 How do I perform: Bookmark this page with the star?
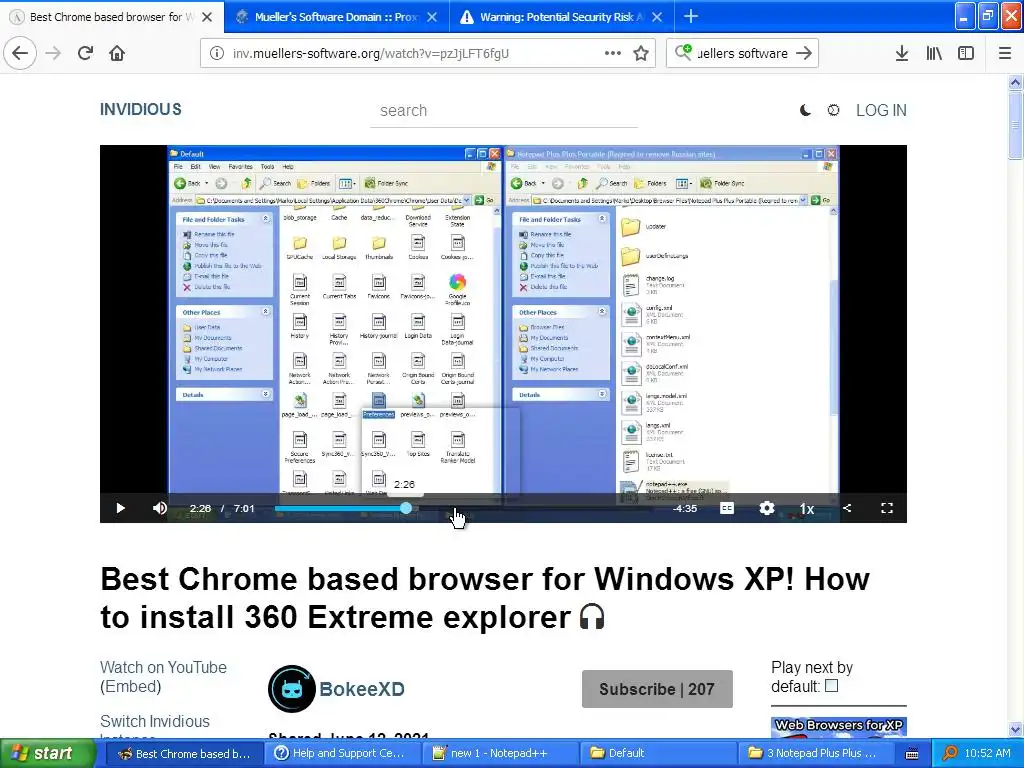(x=641, y=54)
